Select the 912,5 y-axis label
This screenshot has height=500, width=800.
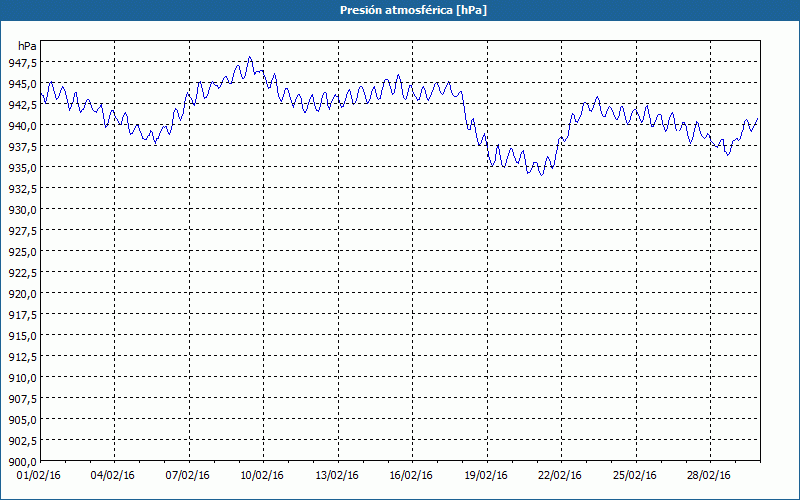click(x=22, y=357)
